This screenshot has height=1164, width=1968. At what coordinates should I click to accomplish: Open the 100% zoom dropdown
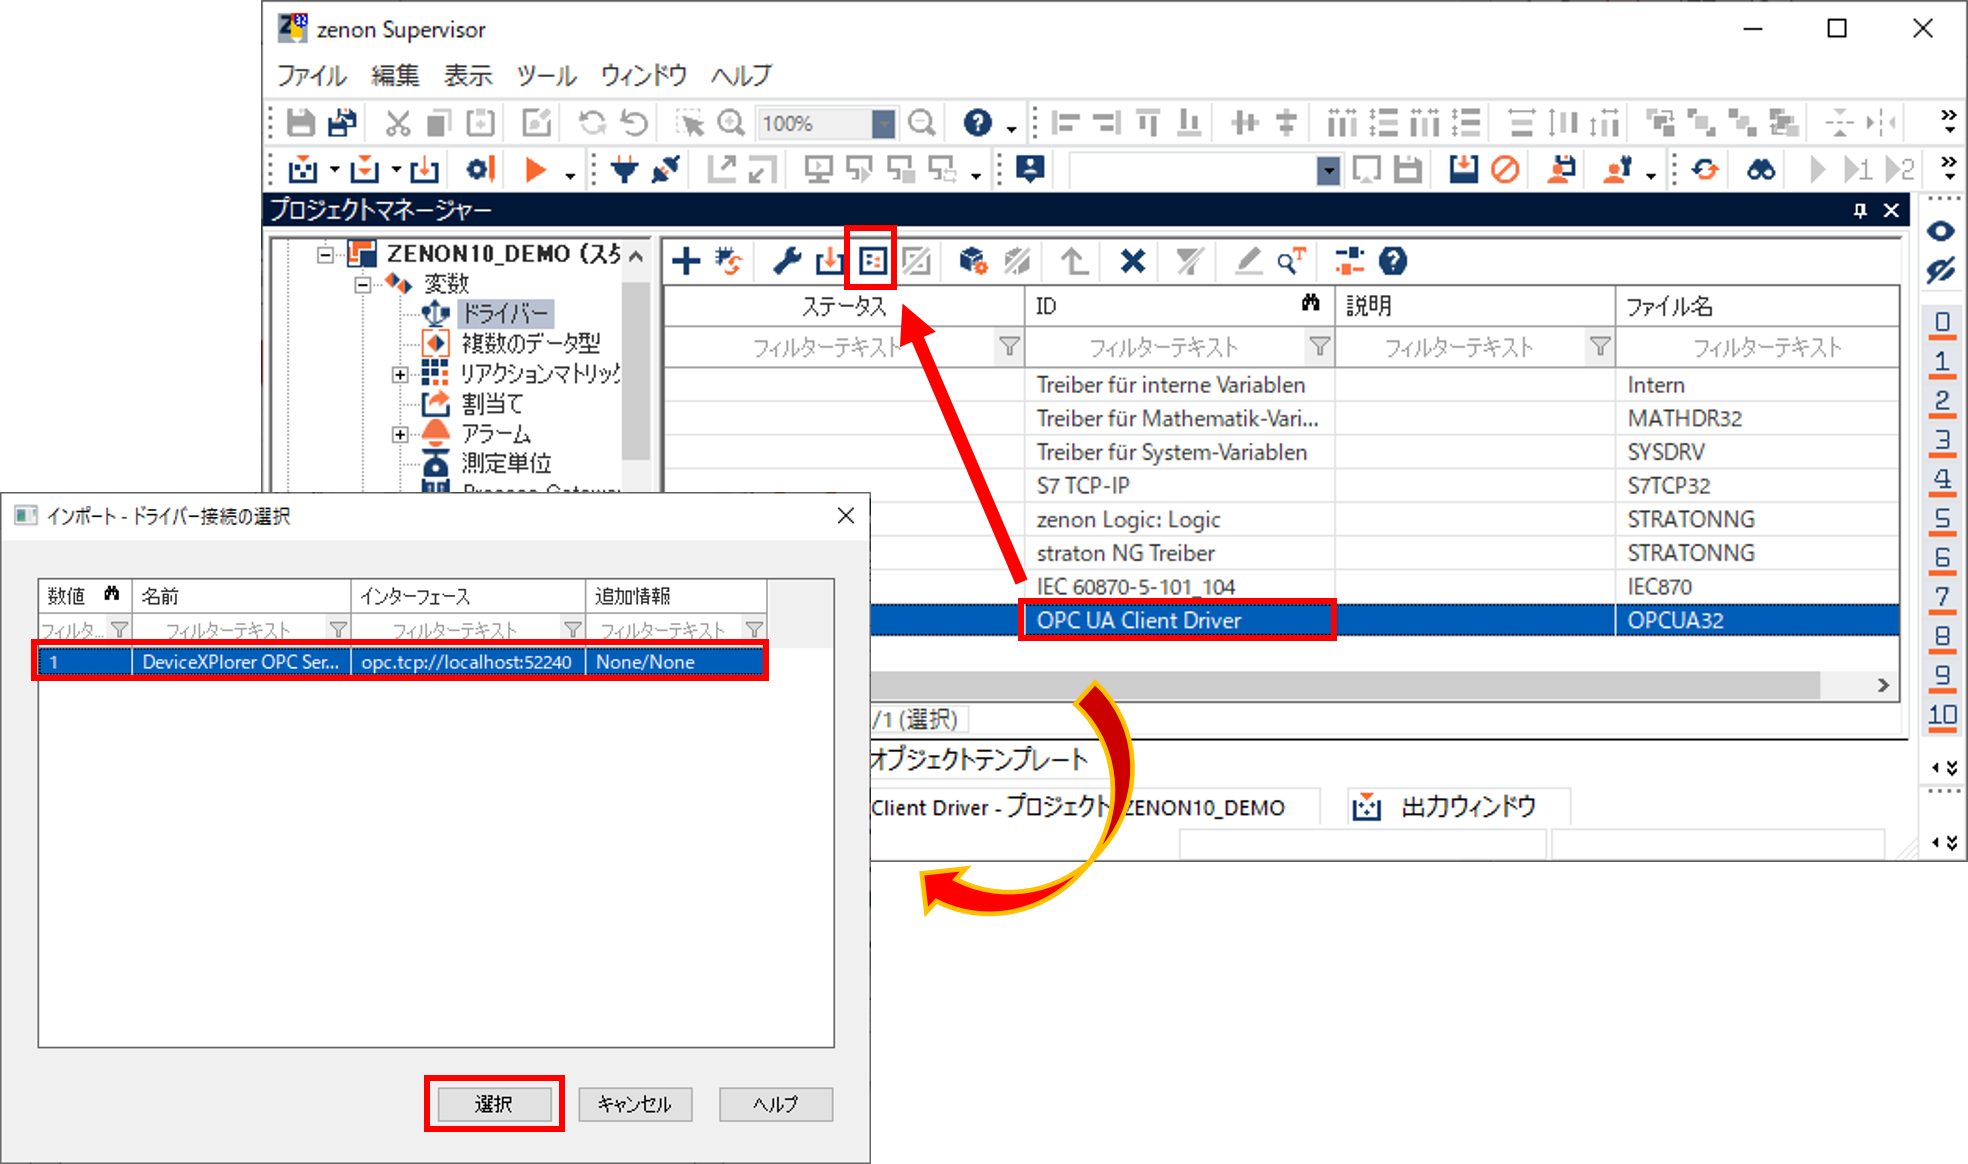882,123
